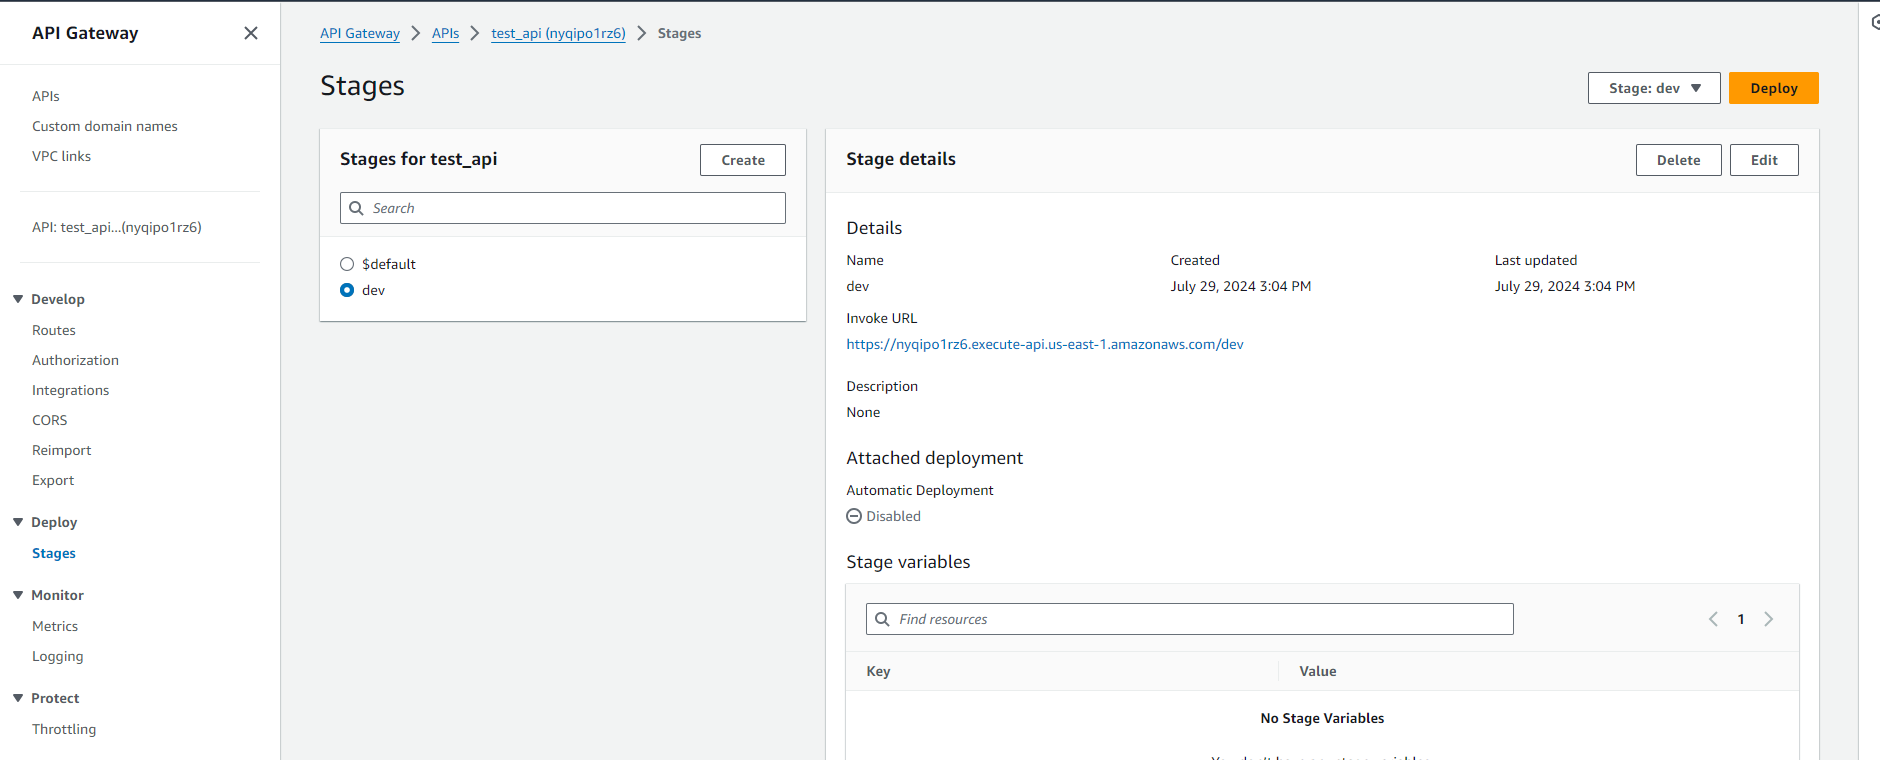Screen dimensions: 1880x760
Task: Collapse the Develop section in sidebar
Action: (18, 299)
